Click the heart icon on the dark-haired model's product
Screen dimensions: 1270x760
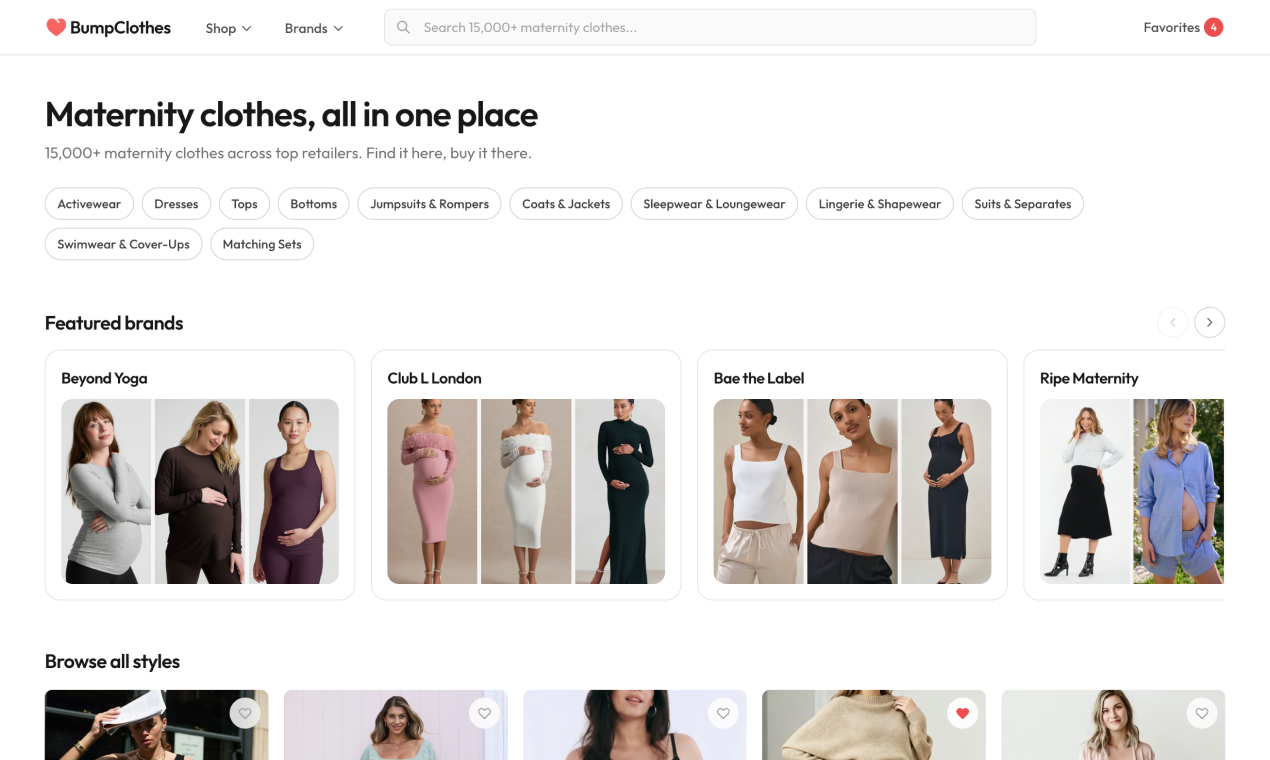coord(723,713)
